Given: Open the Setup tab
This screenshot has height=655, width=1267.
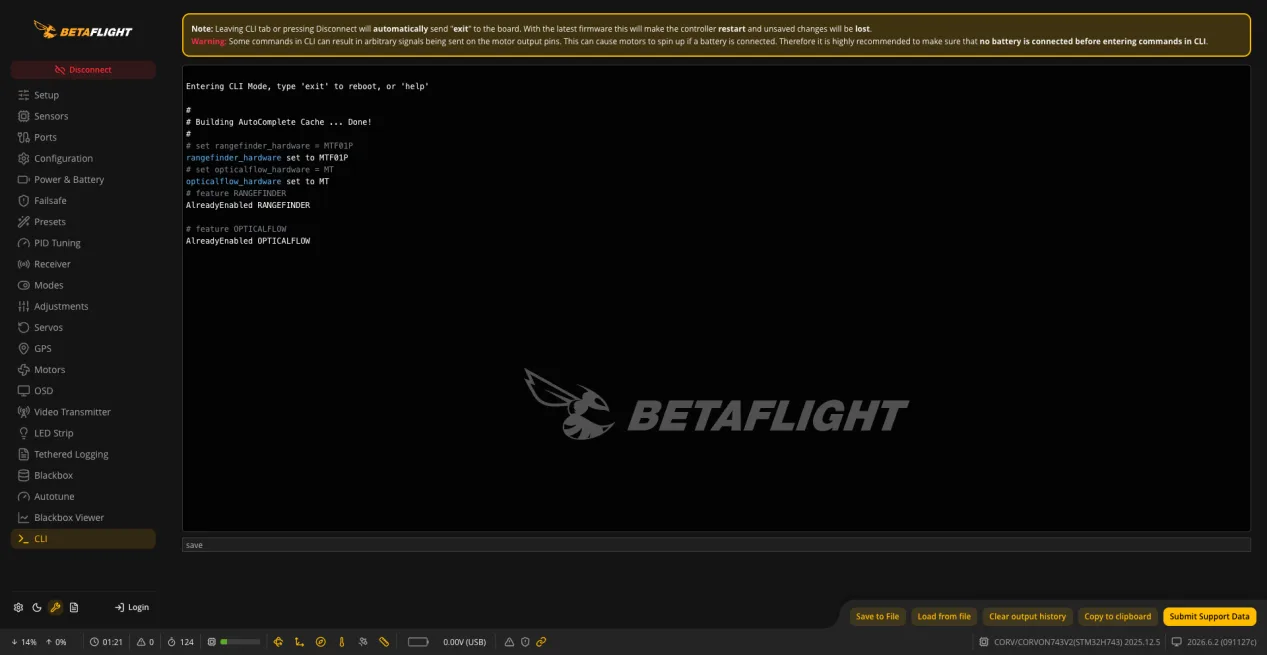Looking at the screenshot, I should 83,95.
